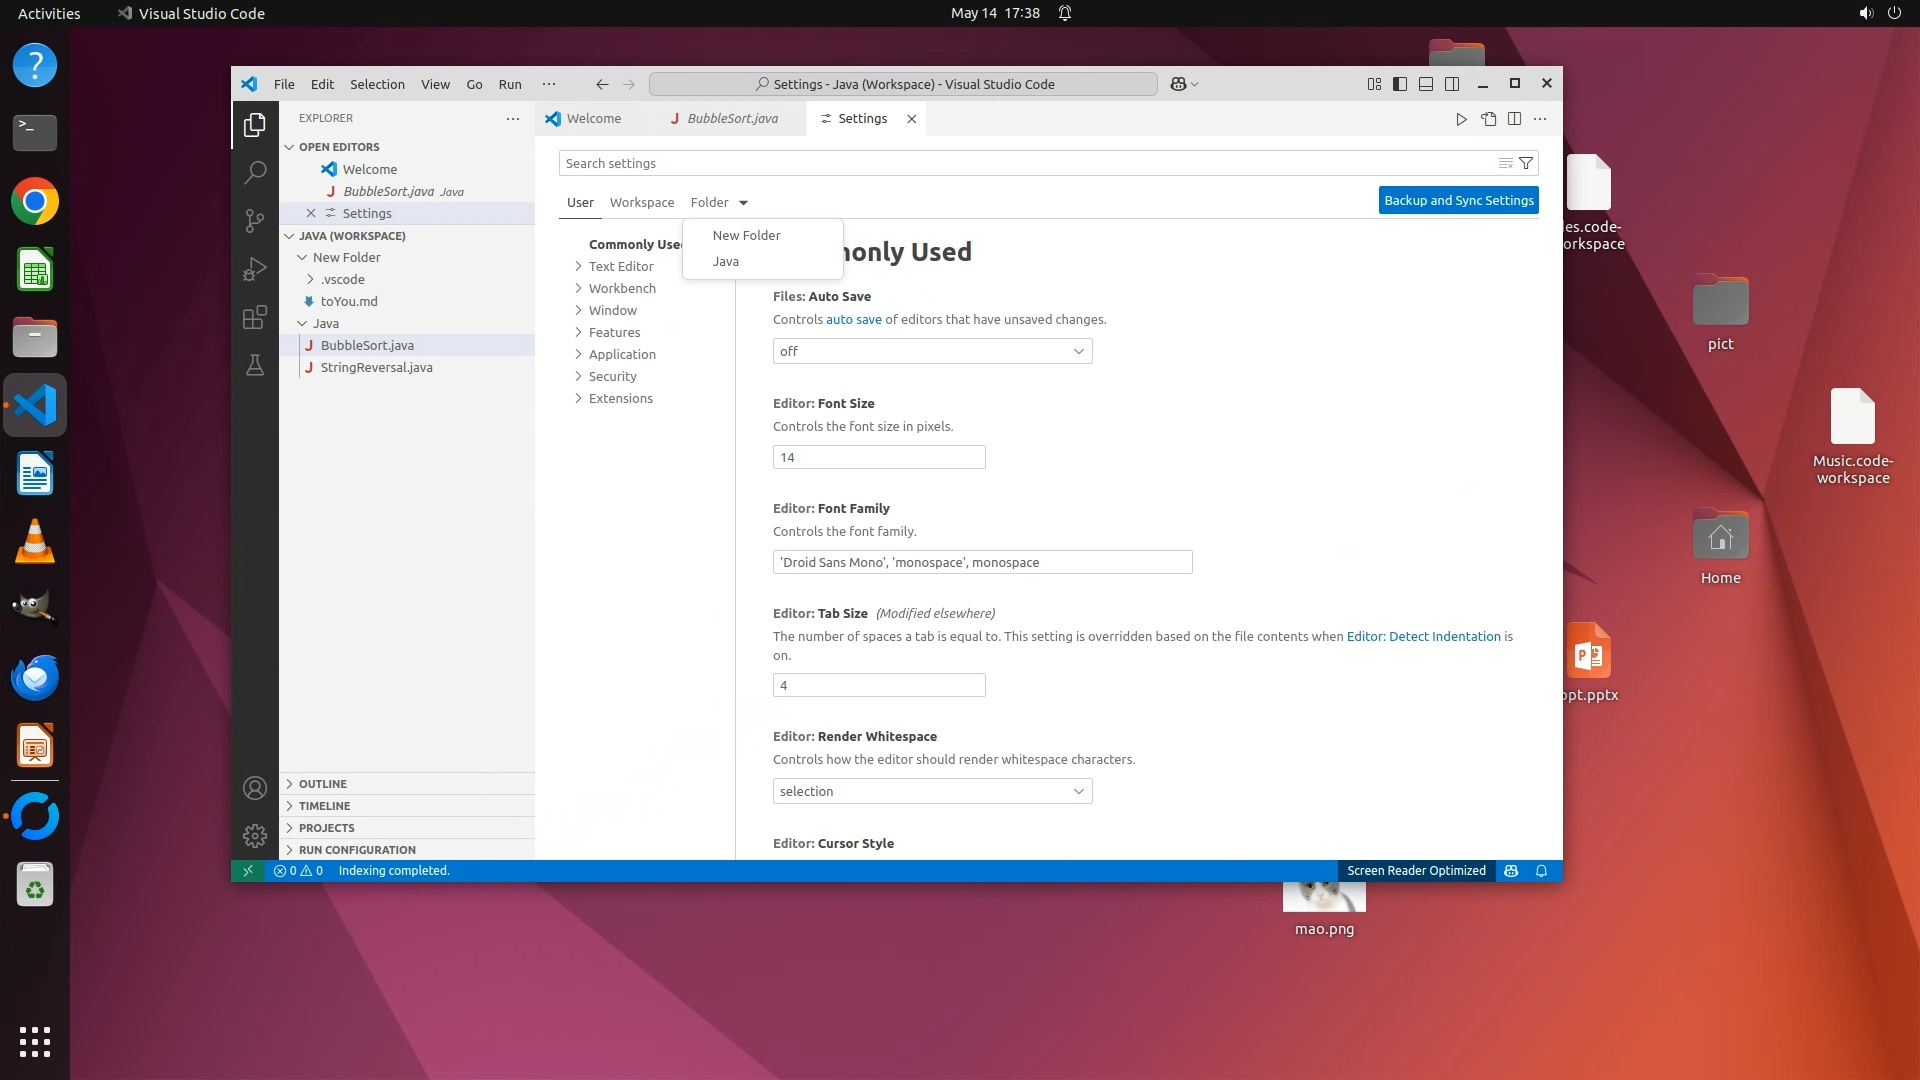This screenshot has width=1920, height=1080.
Task: Open the Files Auto Save dropdown
Action: click(932, 351)
